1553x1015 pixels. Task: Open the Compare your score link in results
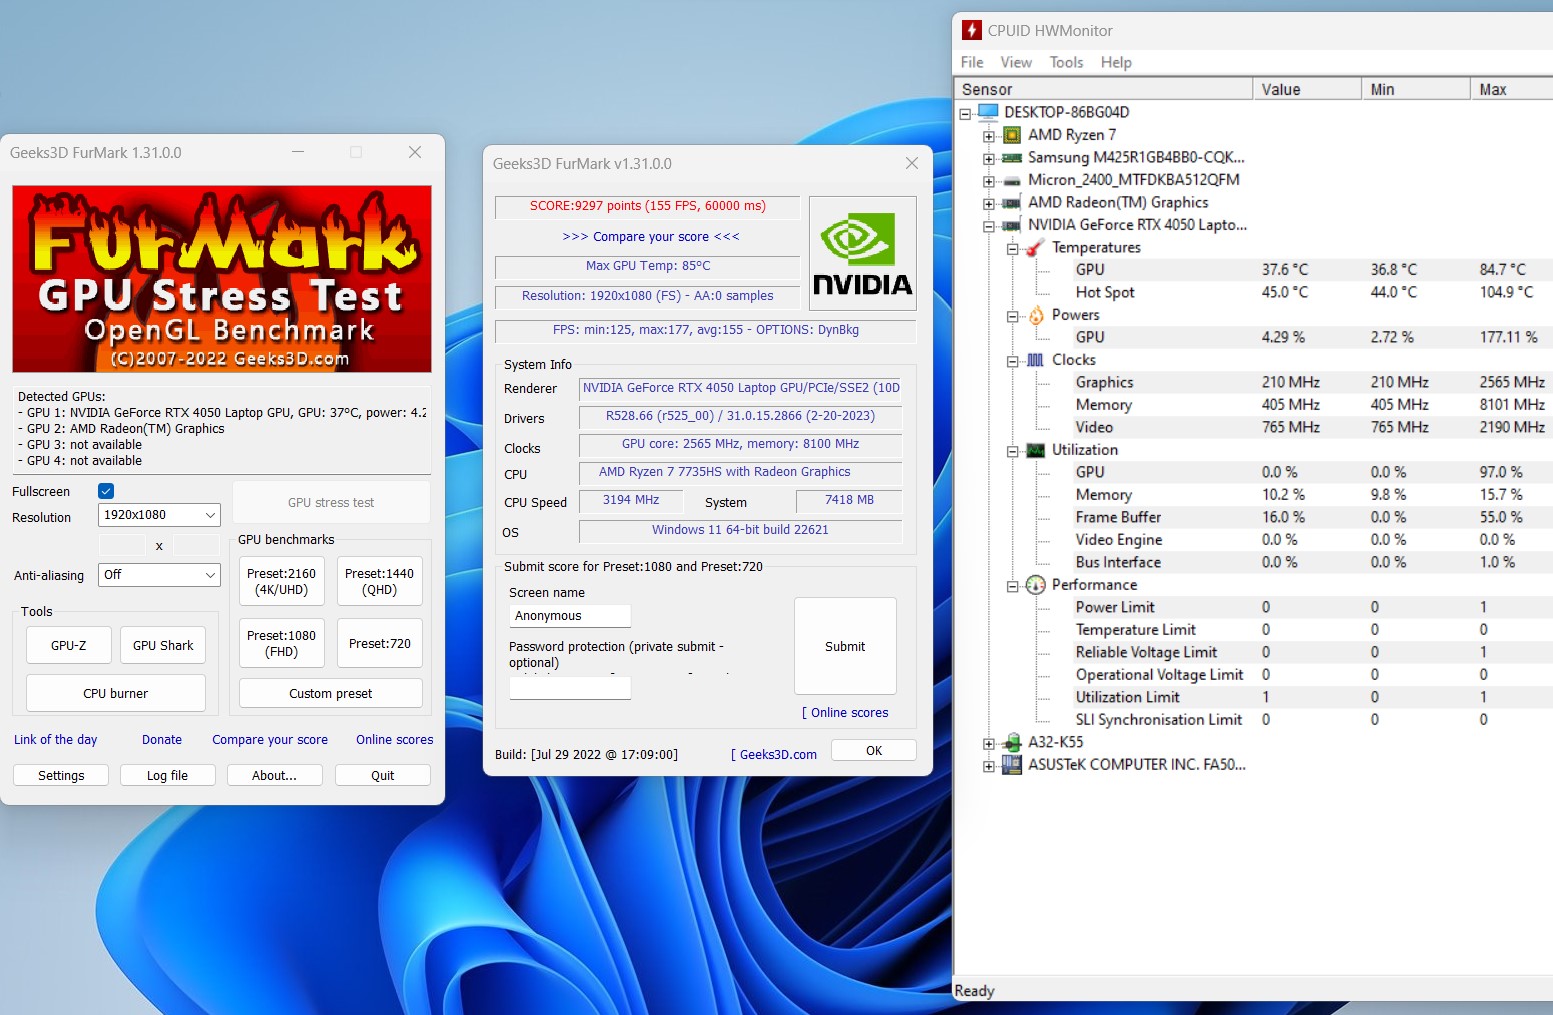651,237
